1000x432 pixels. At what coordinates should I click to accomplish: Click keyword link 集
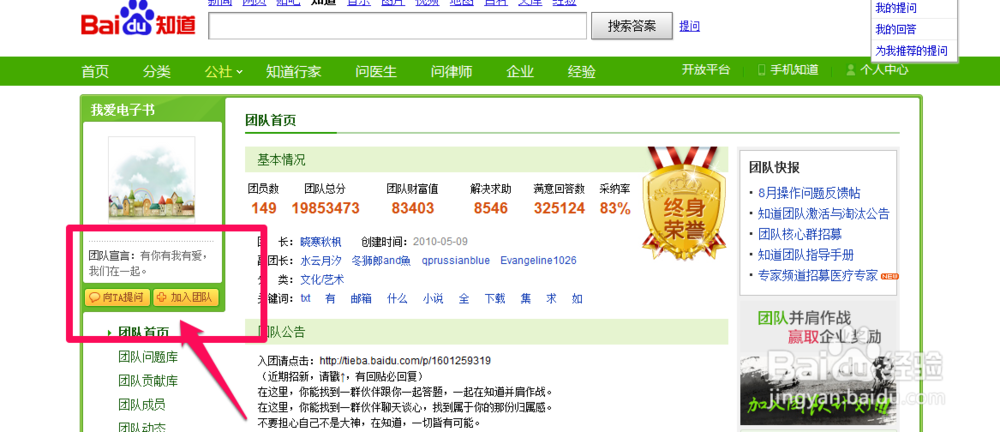[x=526, y=298]
